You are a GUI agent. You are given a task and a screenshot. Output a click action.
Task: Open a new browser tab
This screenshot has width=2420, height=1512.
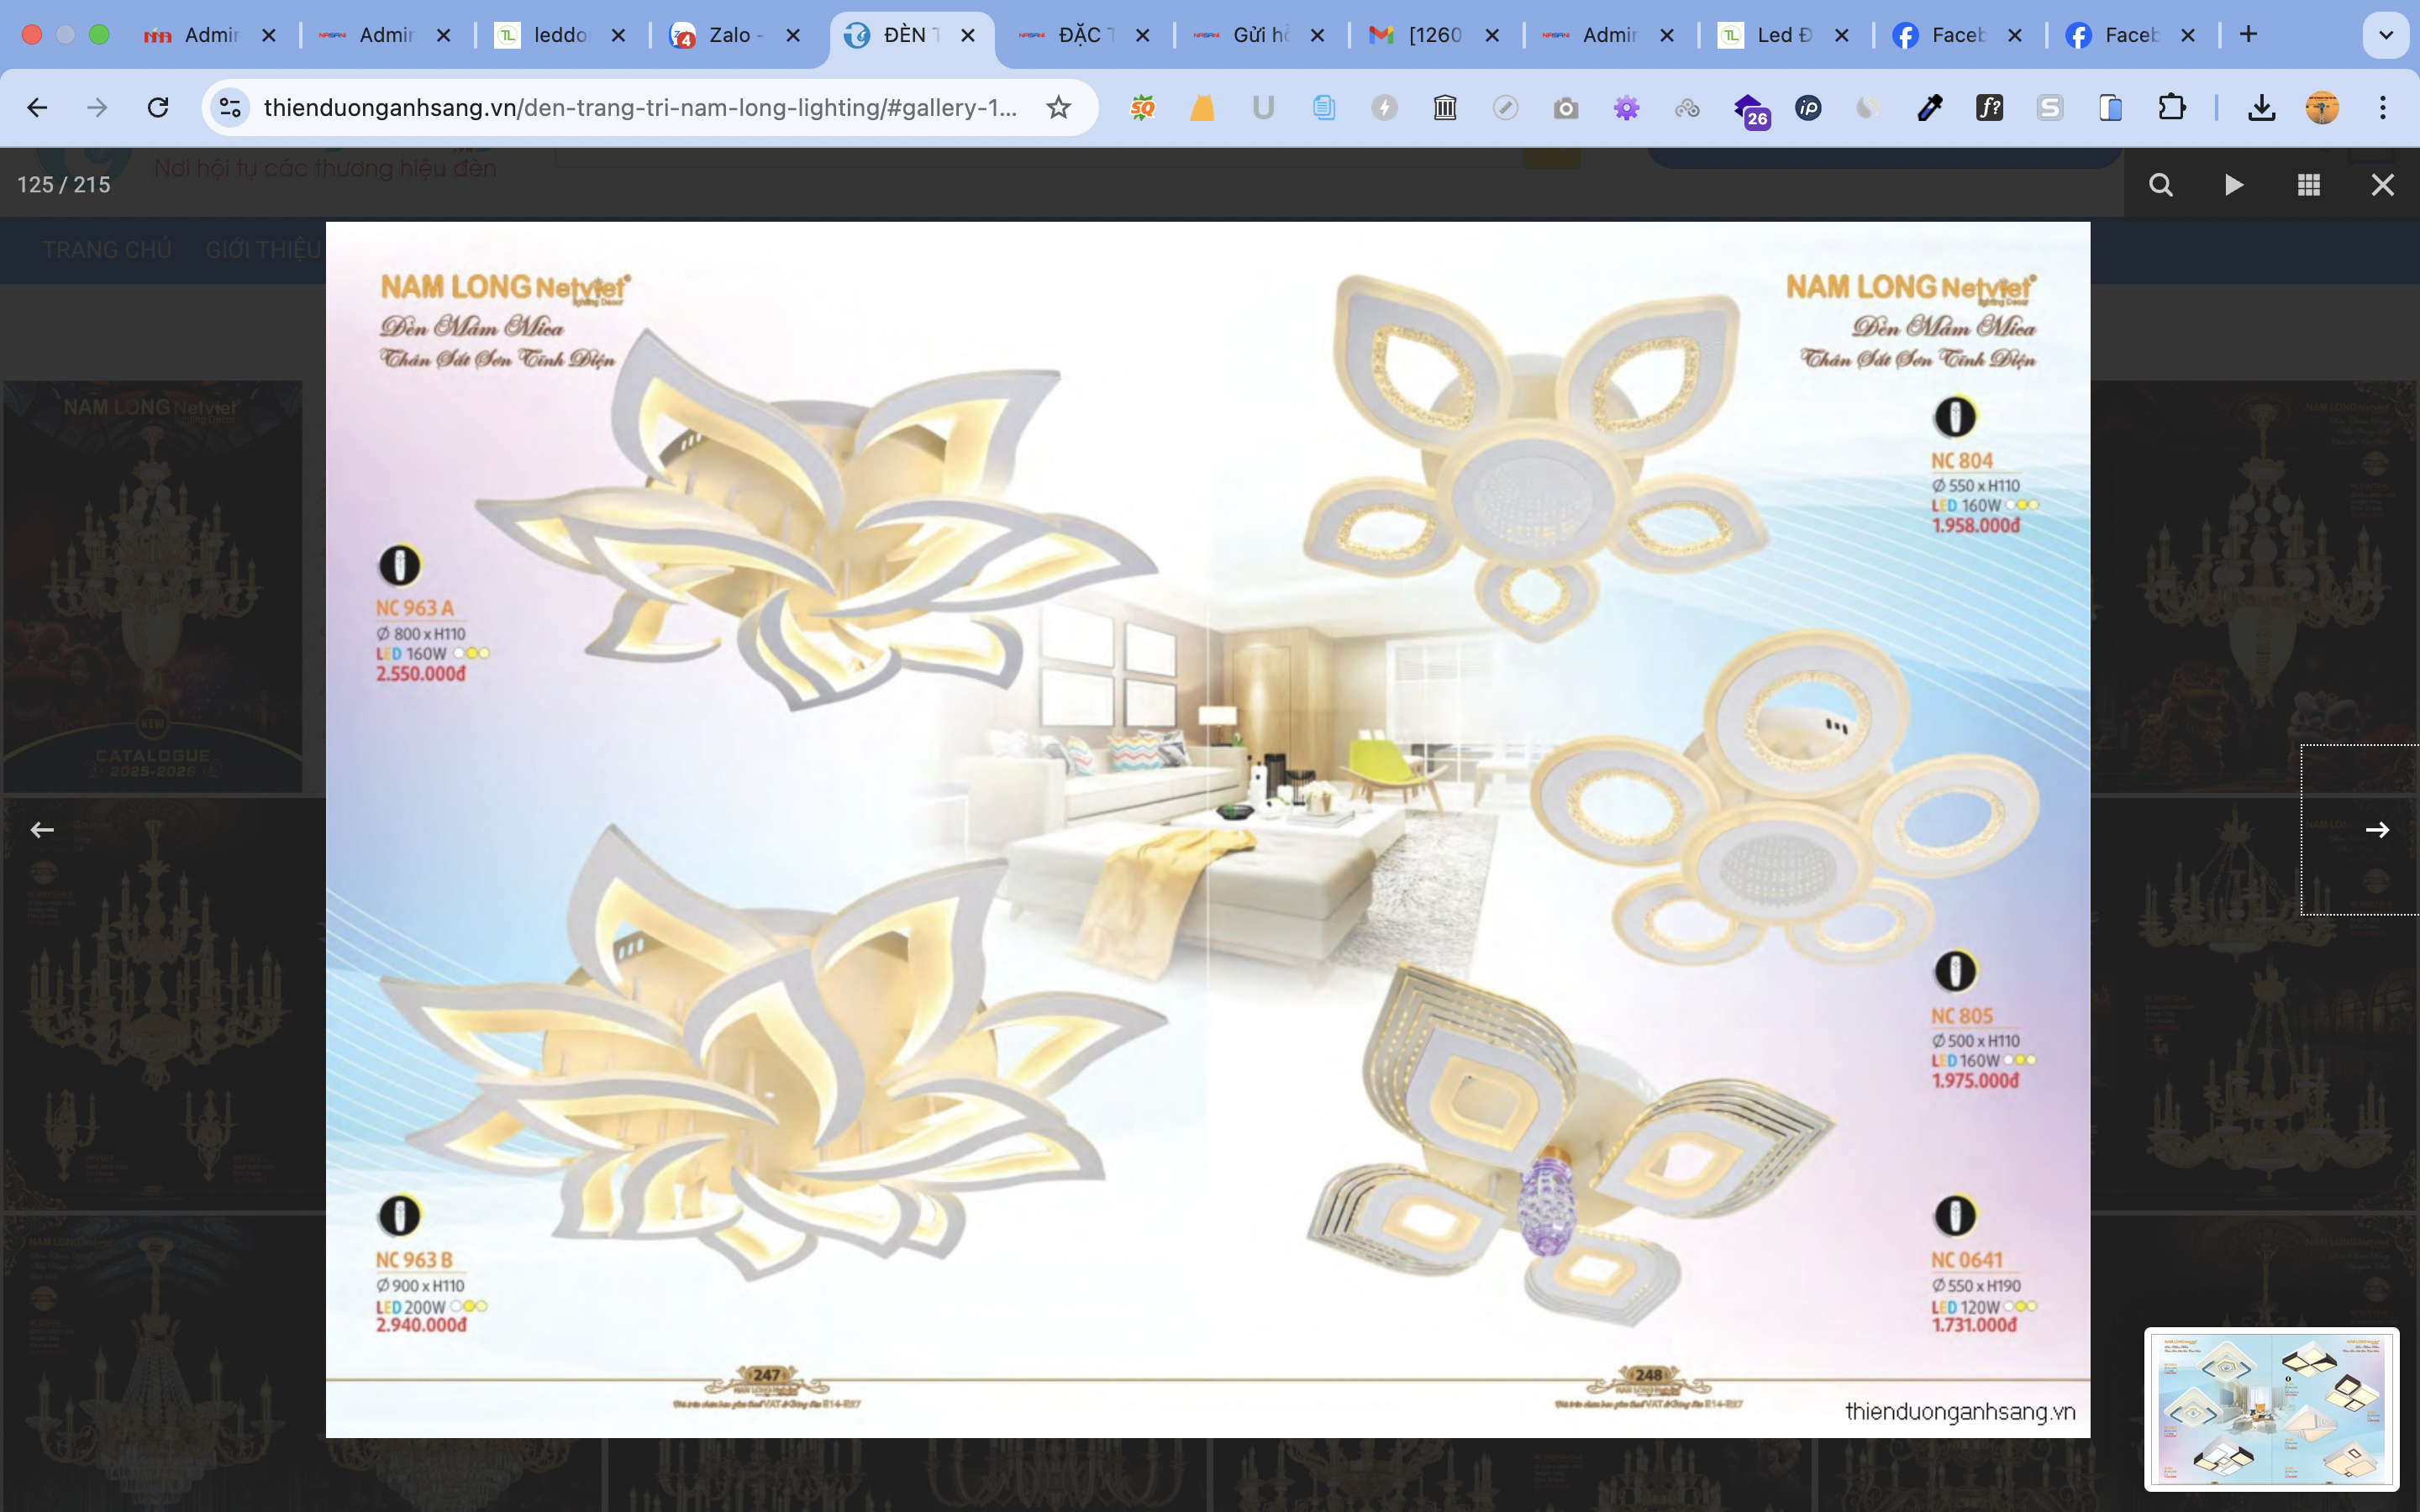coord(2248,35)
